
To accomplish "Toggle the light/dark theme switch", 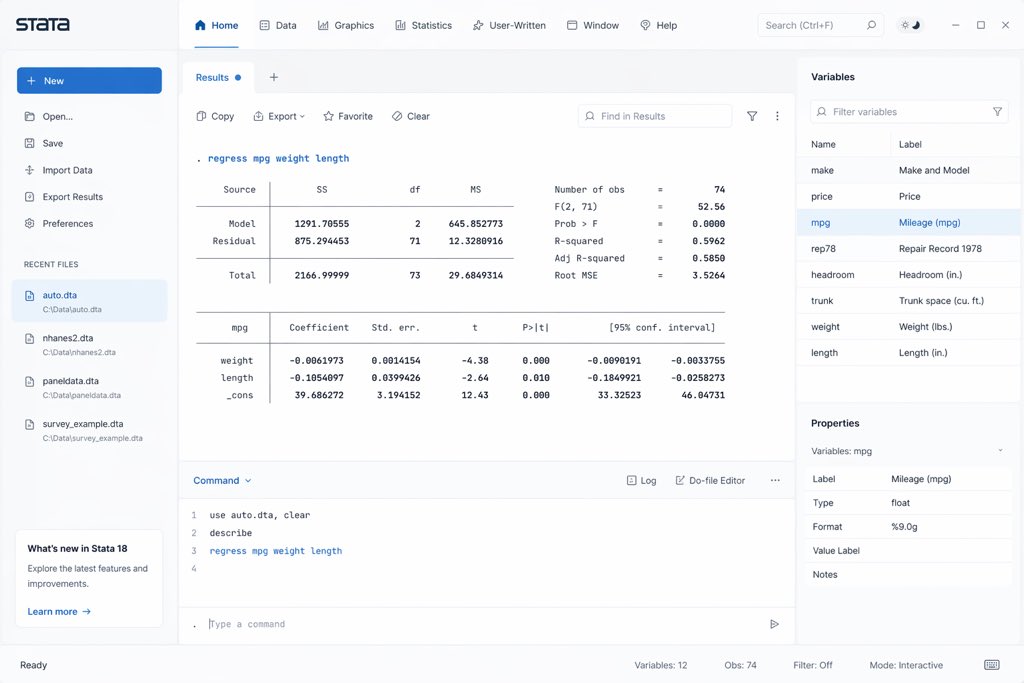I will point(910,25).
